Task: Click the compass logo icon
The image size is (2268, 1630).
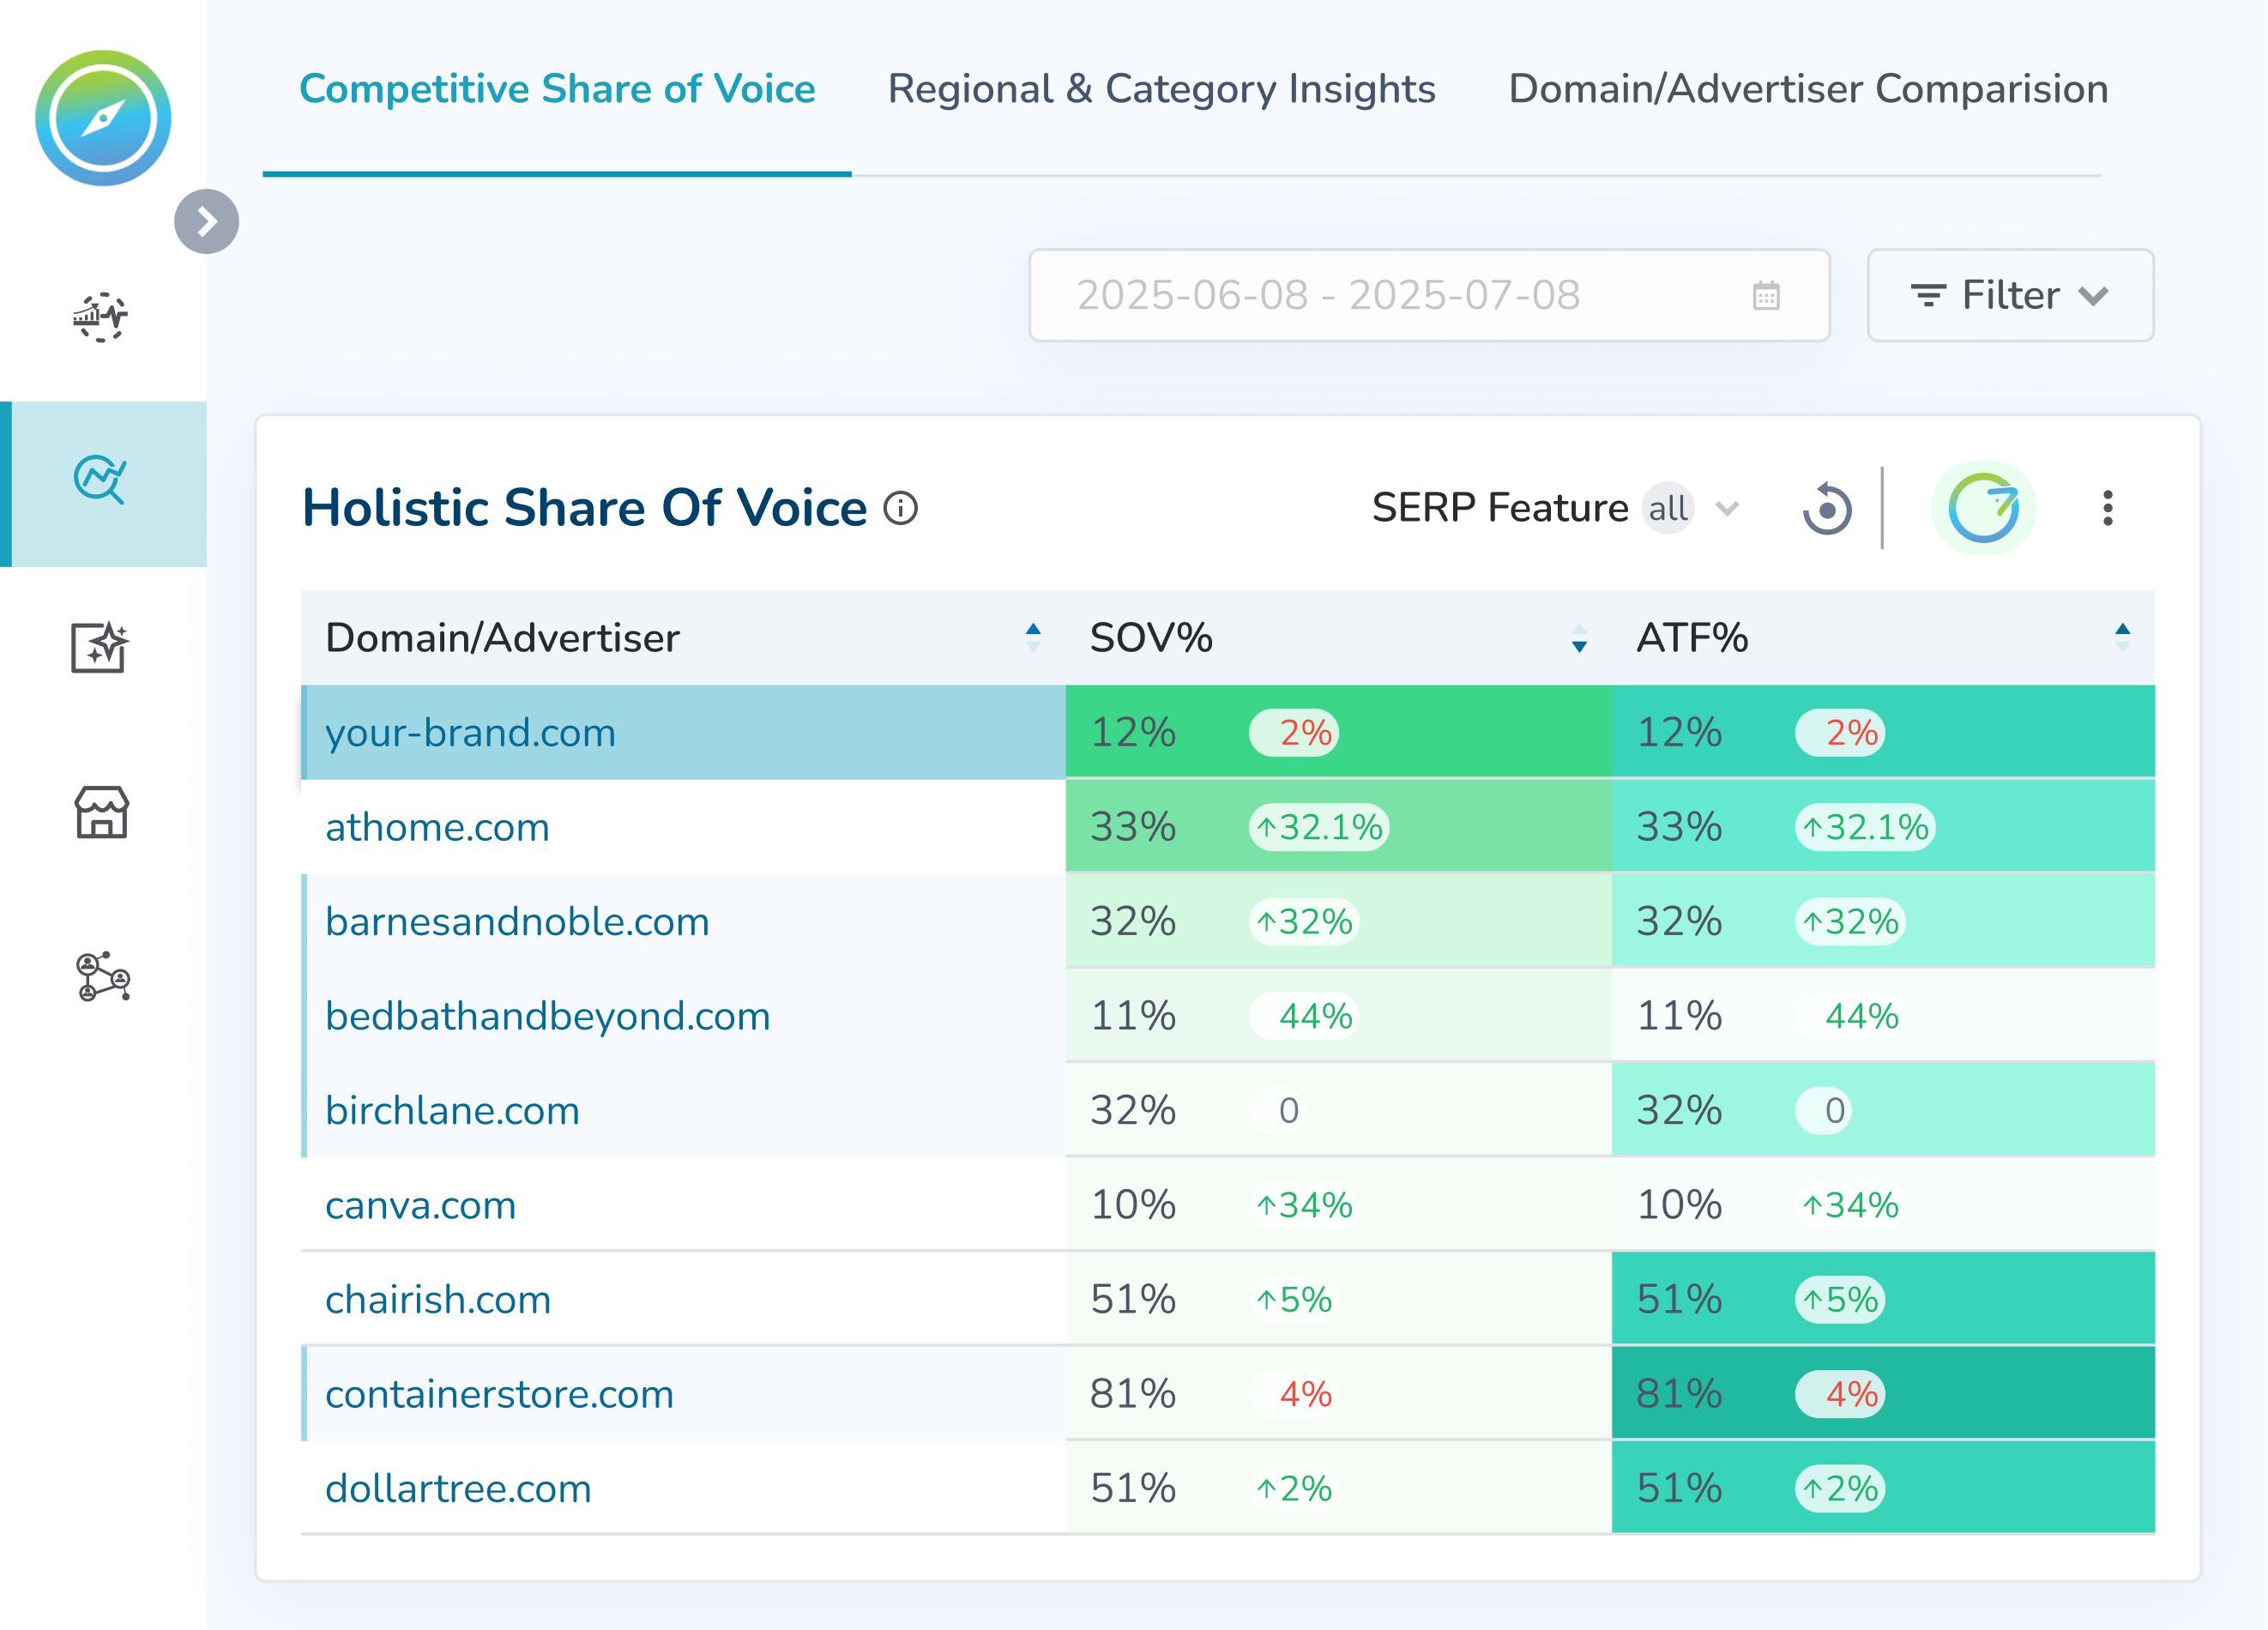Action: (x=103, y=118)
